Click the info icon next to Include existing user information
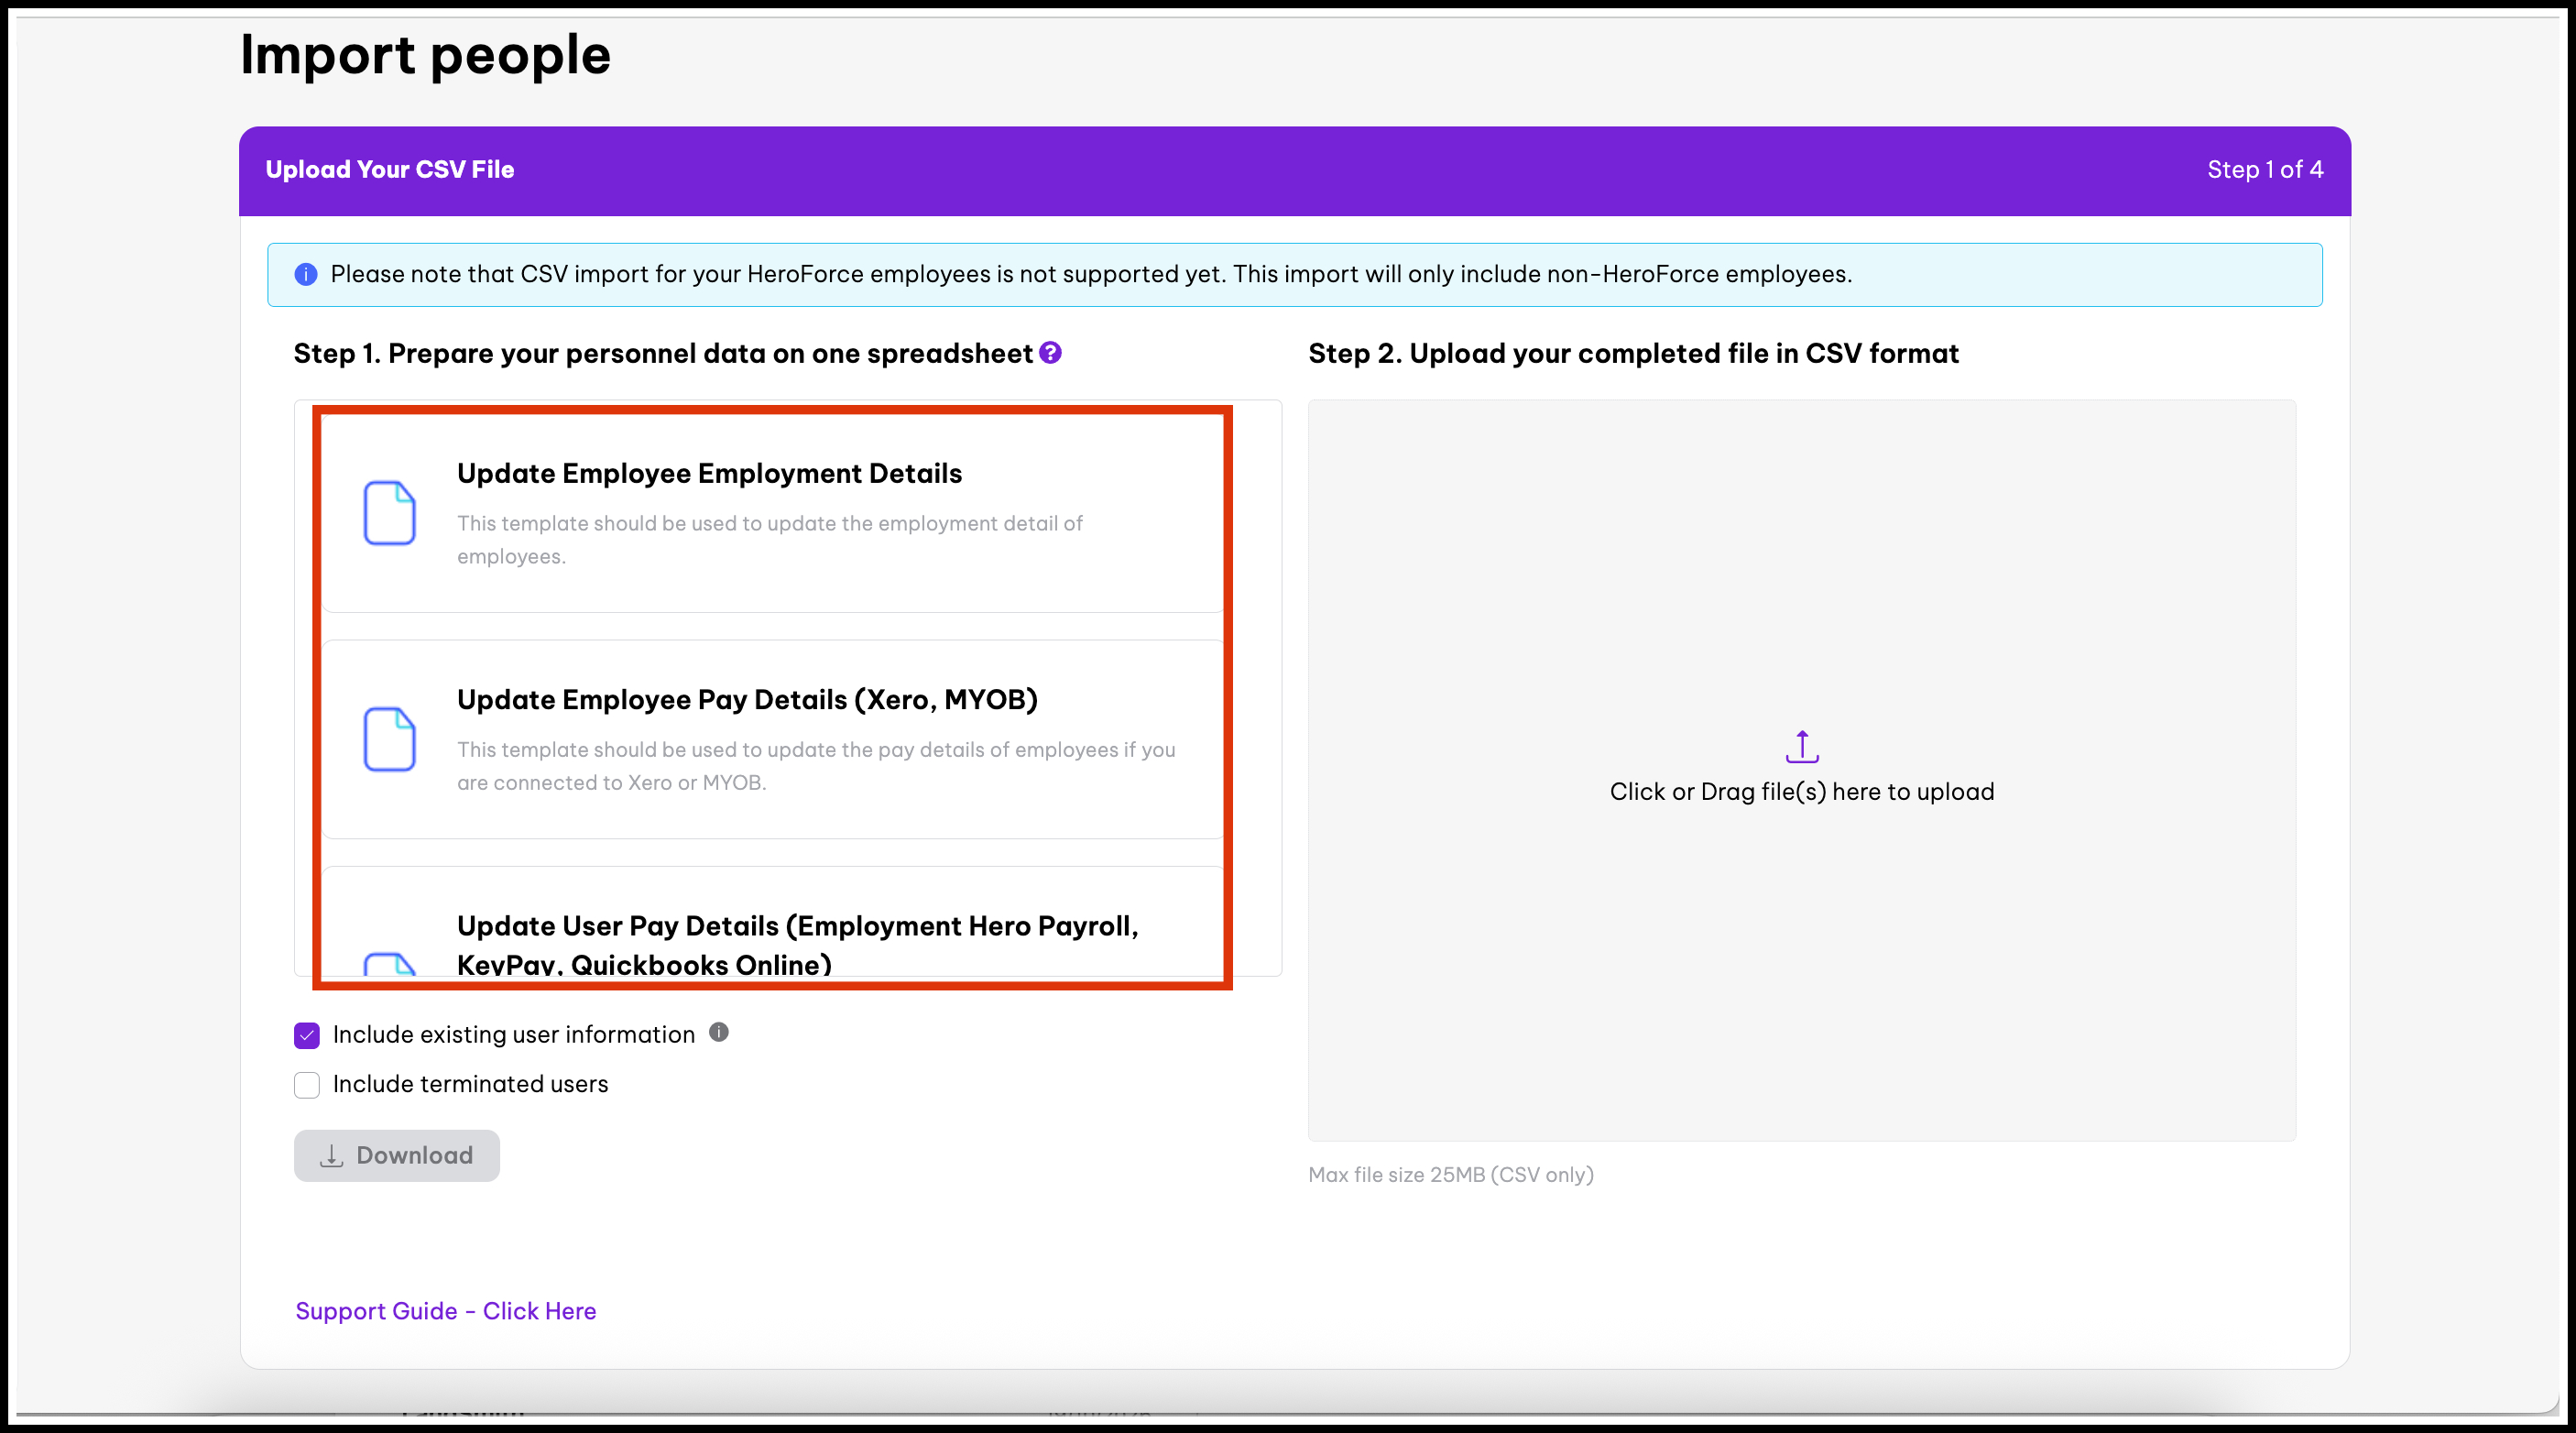This screenshot has height=1433, width=2576. [x=719, y=1032]
